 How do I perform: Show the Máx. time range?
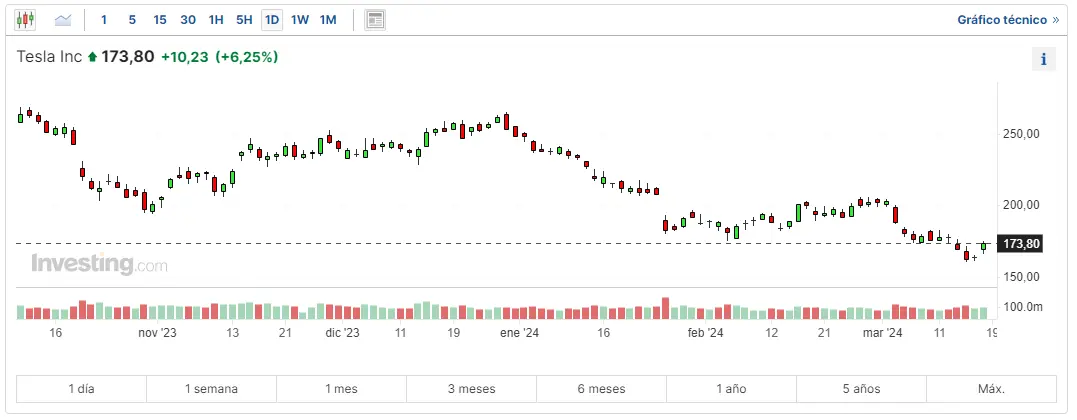[990, 388]
